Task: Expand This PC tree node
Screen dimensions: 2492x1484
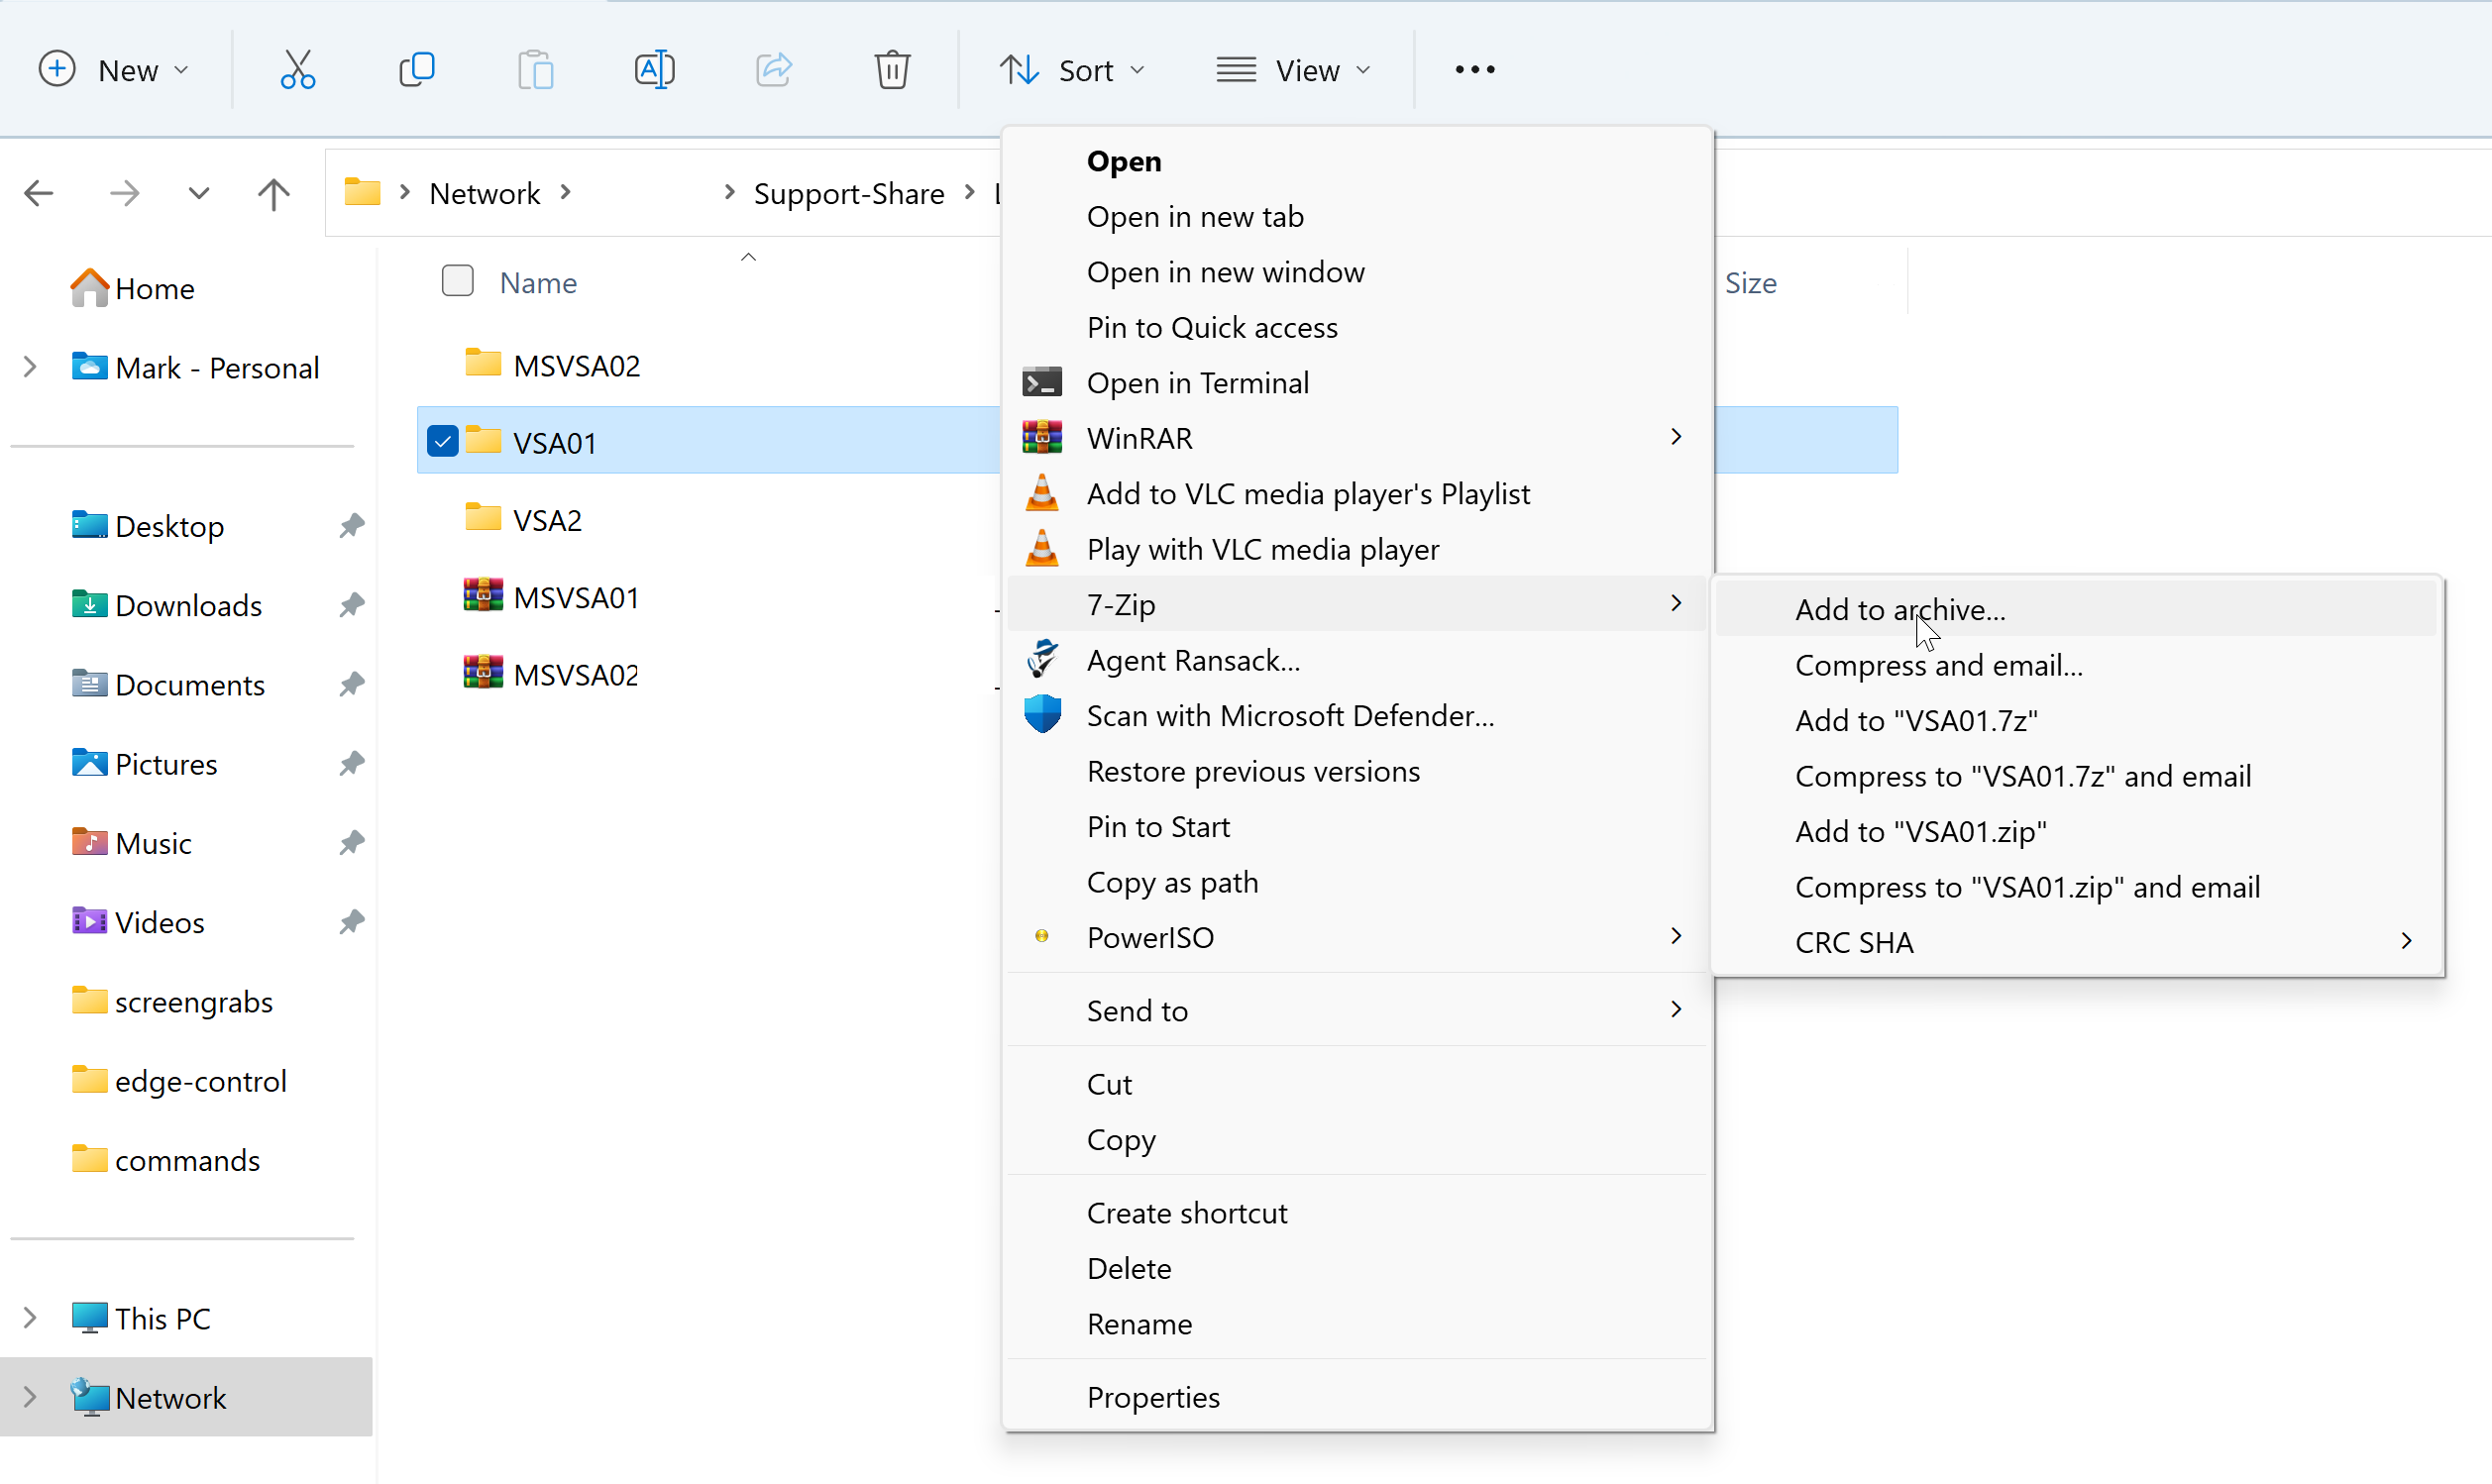Action: (30, 1318)
